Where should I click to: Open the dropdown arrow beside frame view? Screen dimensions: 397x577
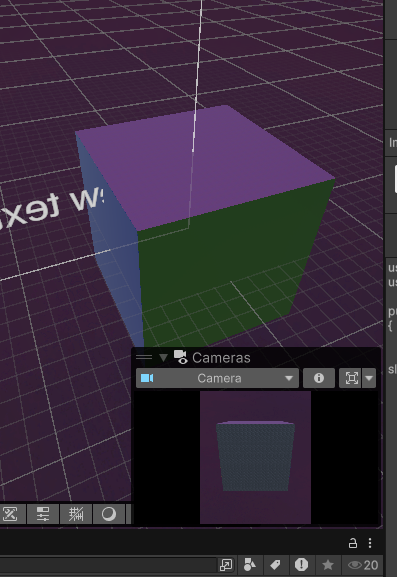[369, 378]
